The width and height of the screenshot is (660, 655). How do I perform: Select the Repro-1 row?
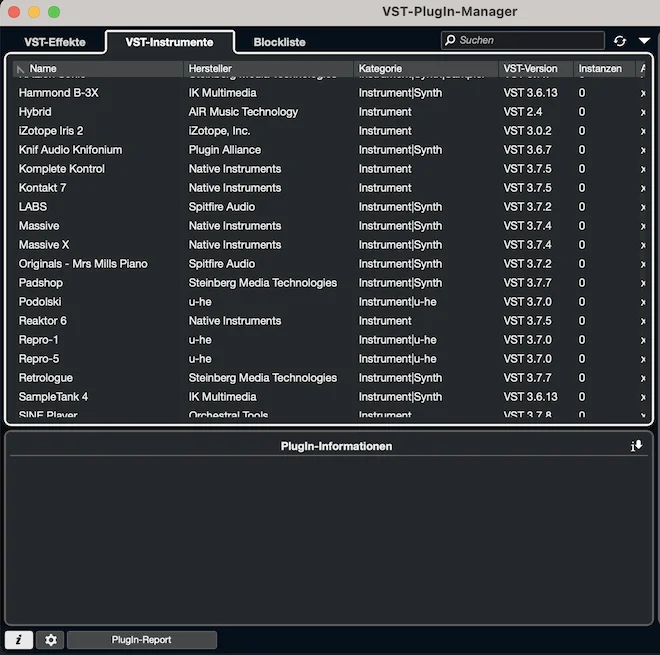point(329,340)
